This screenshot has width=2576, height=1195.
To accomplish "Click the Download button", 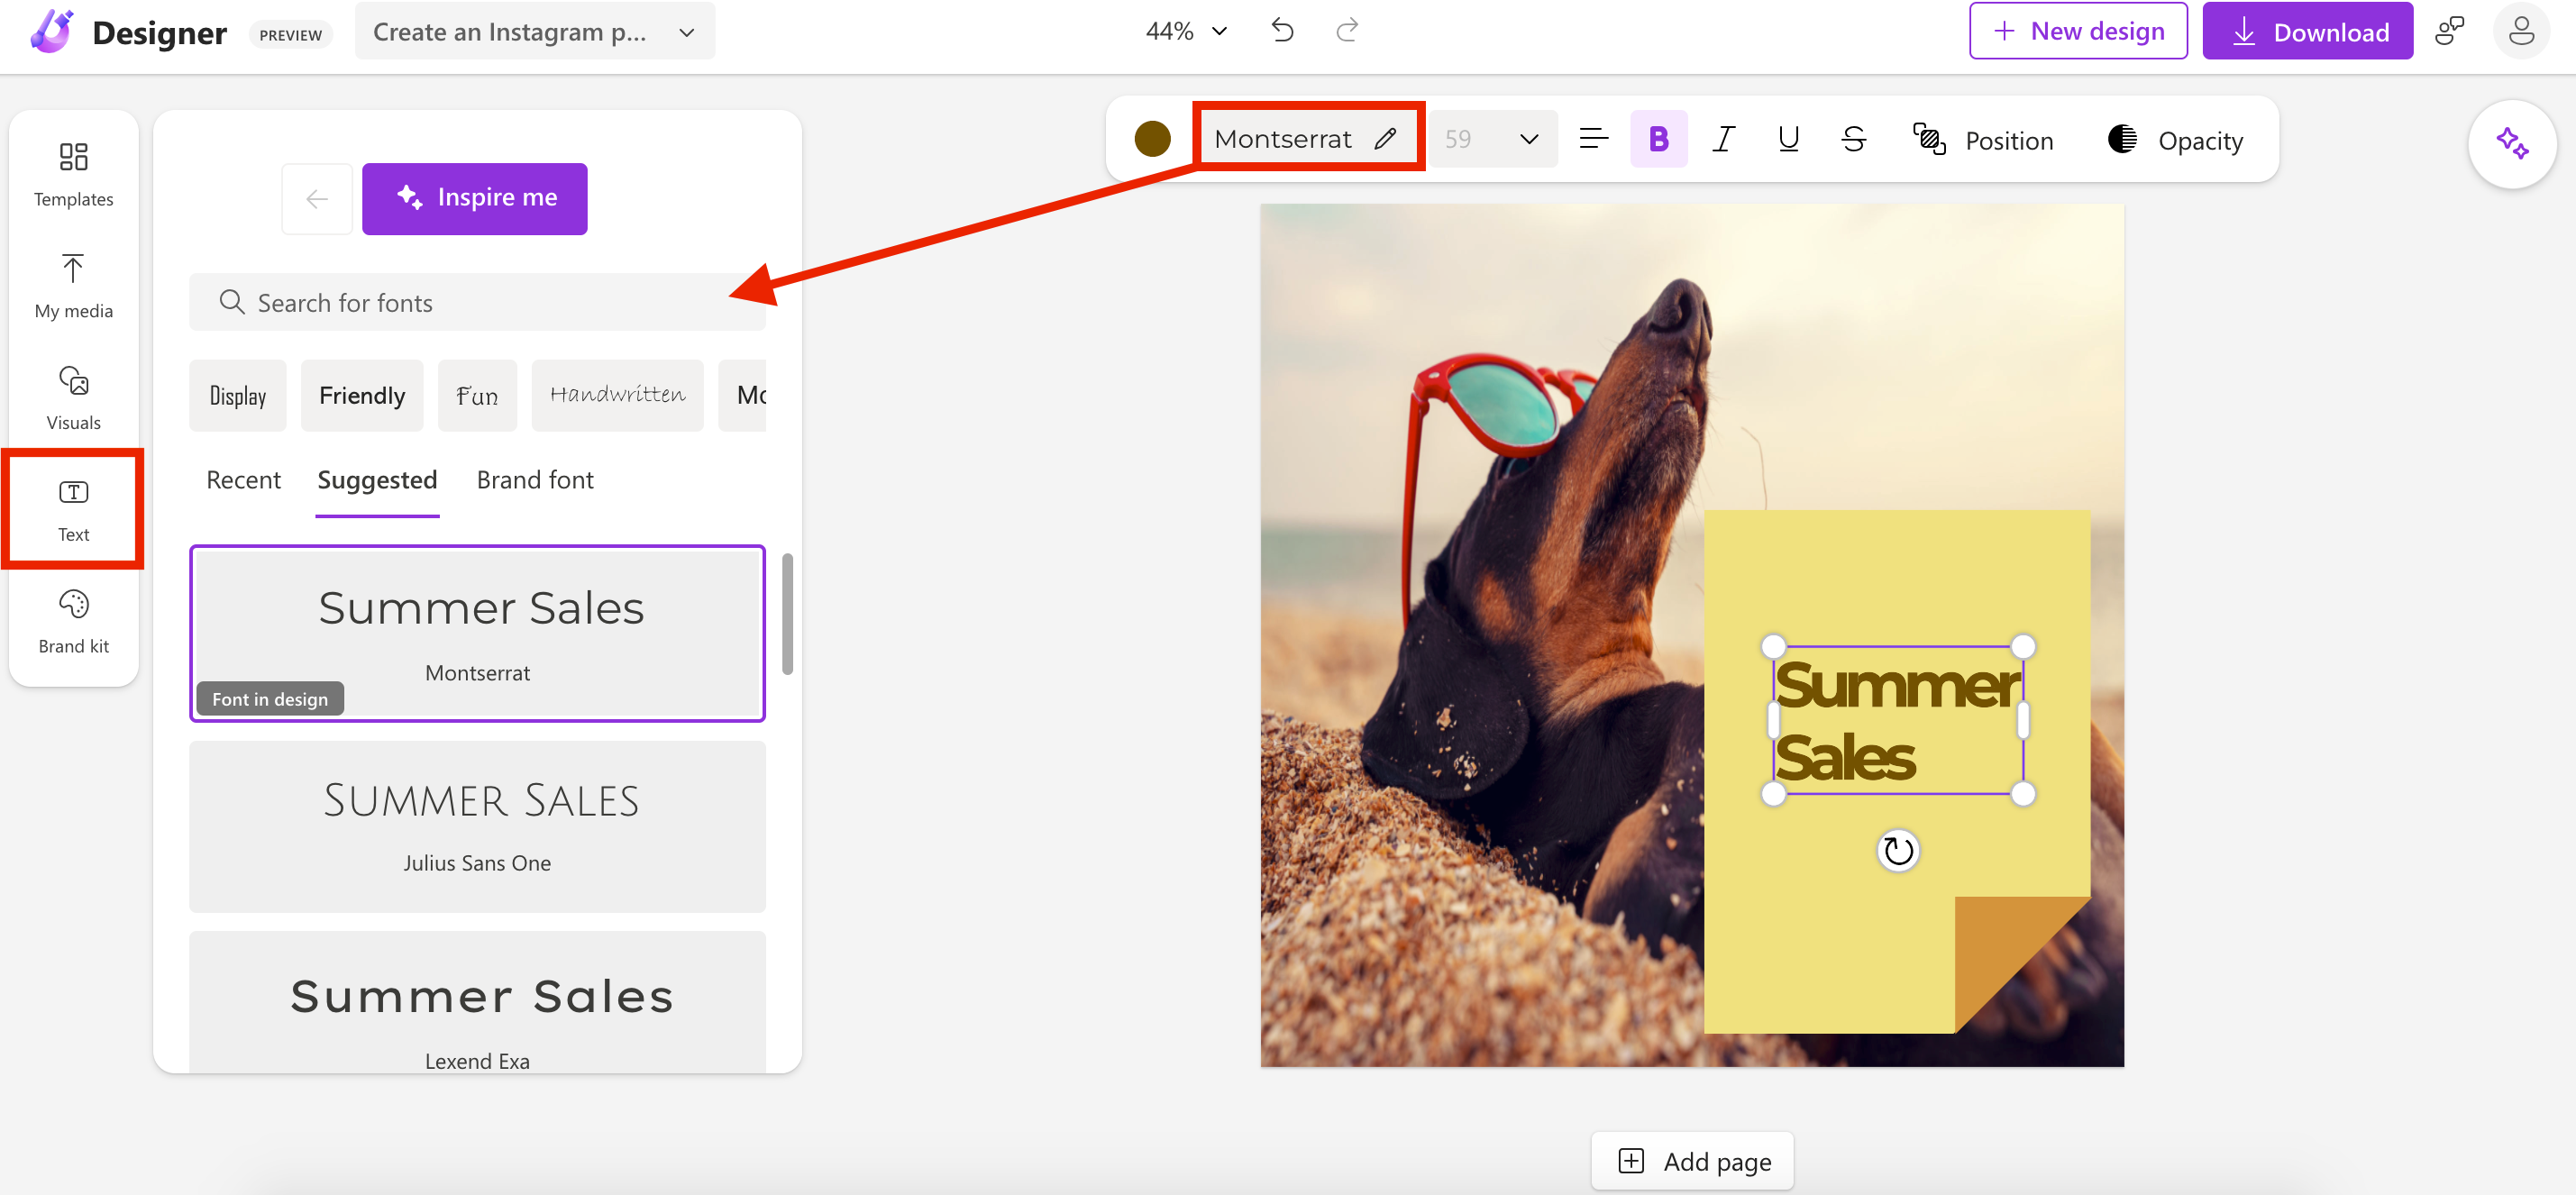I will 2307,31.
